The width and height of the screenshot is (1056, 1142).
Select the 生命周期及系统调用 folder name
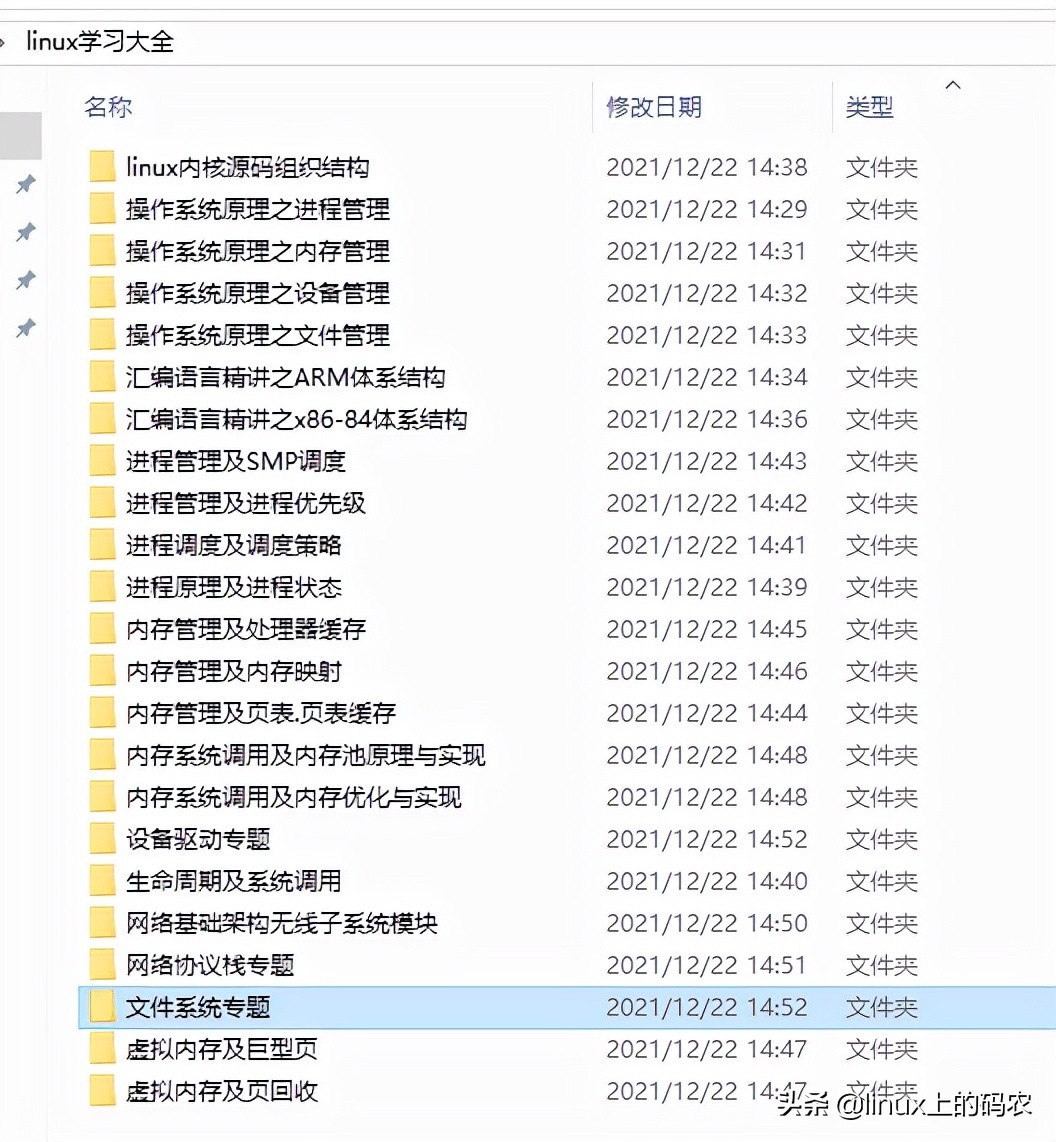tap(234, 881)
